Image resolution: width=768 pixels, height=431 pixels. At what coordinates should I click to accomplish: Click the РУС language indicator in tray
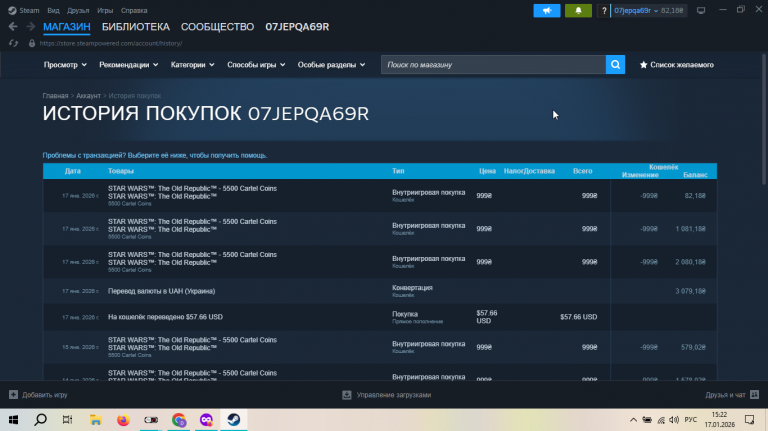691,420
